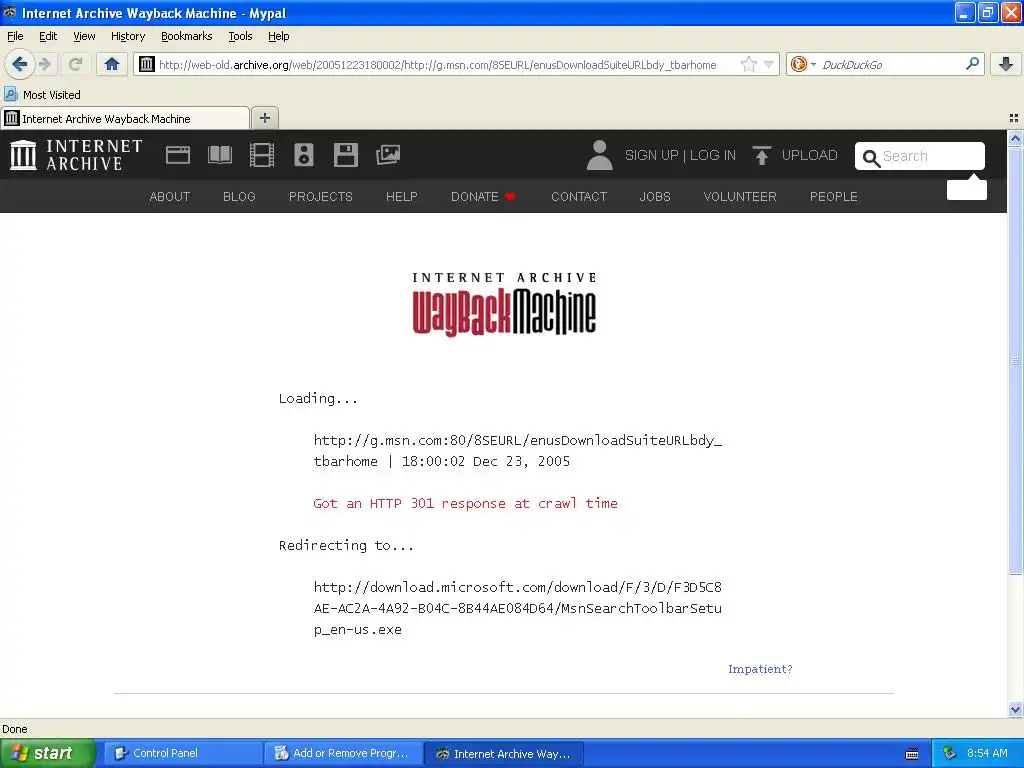Click the forward navigation arrow

[45, 64]
